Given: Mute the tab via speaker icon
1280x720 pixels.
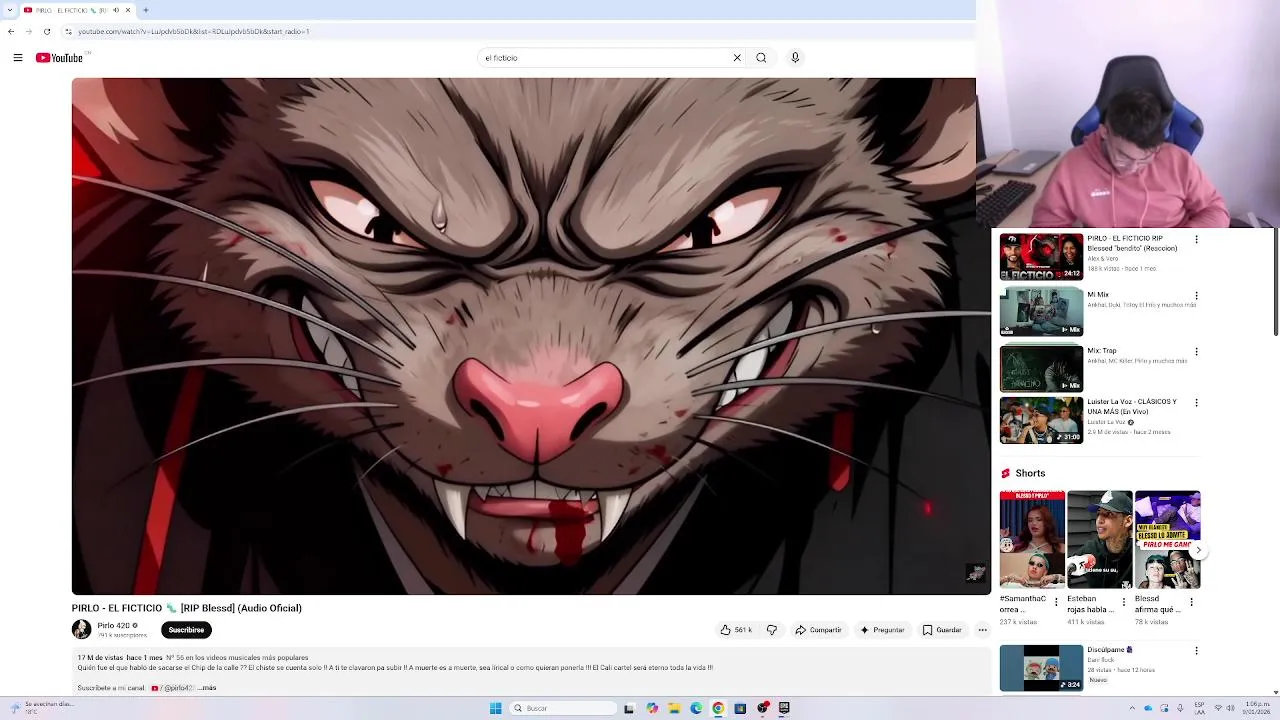Looking at the screenshot, I should (x=116, y=10).
